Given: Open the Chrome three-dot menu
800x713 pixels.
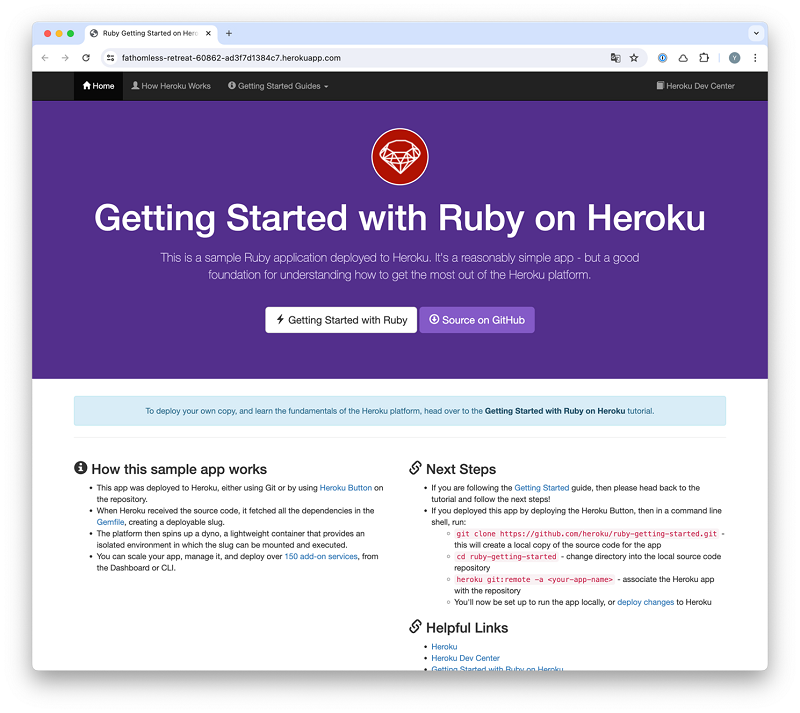Looking at the screenshot, I should tap(755, 58).
